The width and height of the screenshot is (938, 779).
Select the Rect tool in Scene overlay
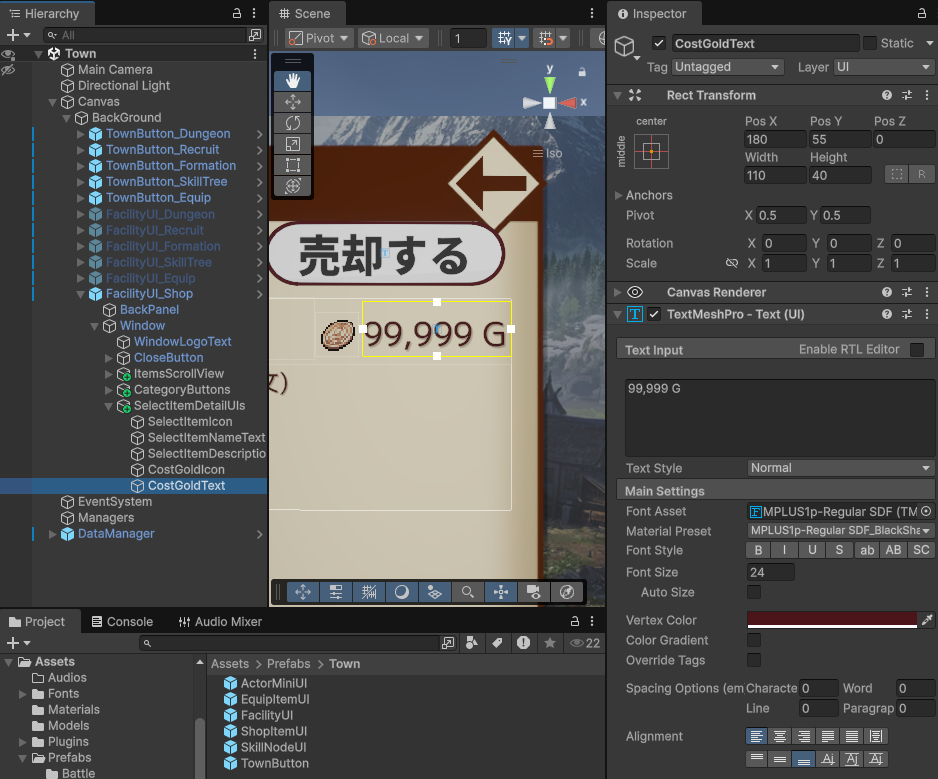(x=292, y=165)
